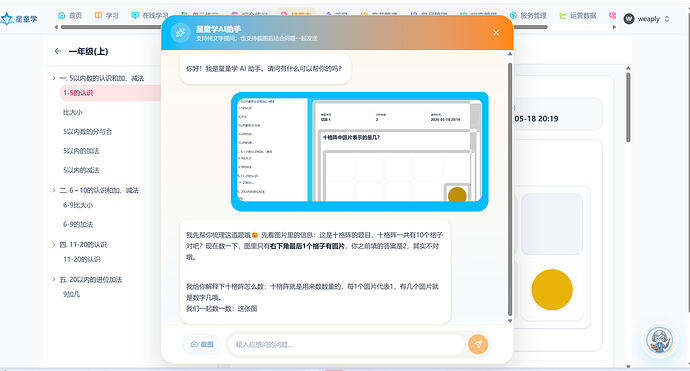
Task: Go back using the arrow beside 一年级(上)
Action: [58, 51]
